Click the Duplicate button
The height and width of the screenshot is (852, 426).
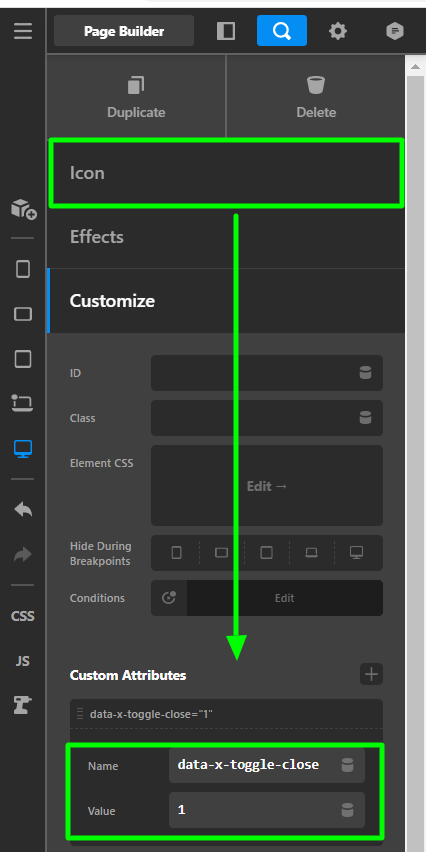pos(136,97)
